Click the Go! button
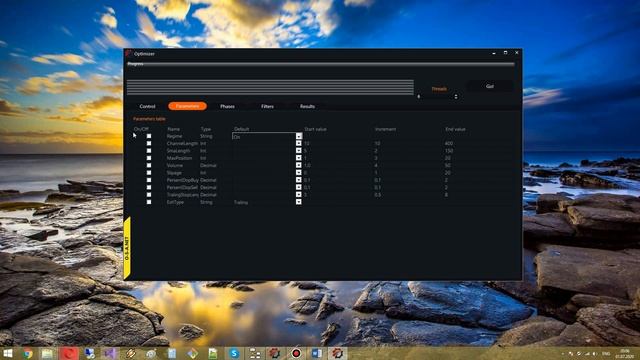 tap(490, 86)
